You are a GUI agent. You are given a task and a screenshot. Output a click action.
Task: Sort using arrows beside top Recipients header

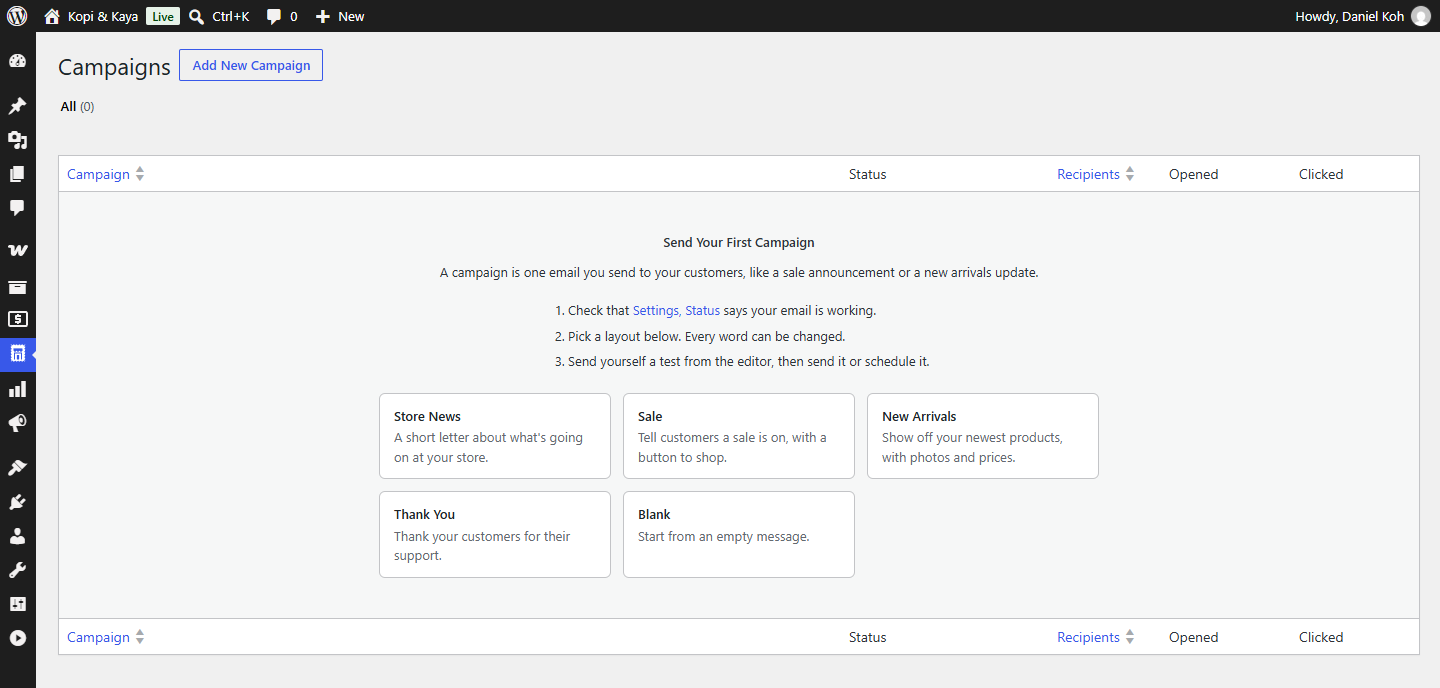pos(1130,174)
